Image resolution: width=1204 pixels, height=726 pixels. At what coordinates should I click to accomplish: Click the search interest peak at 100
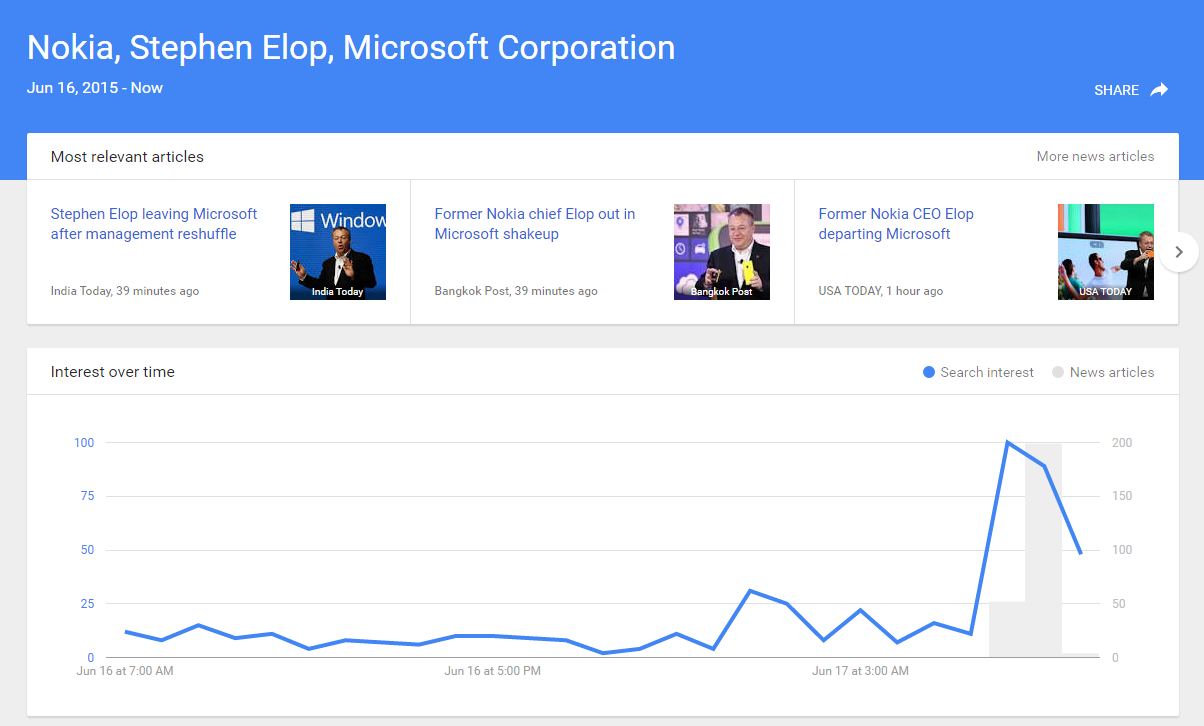click(1007, 442)
